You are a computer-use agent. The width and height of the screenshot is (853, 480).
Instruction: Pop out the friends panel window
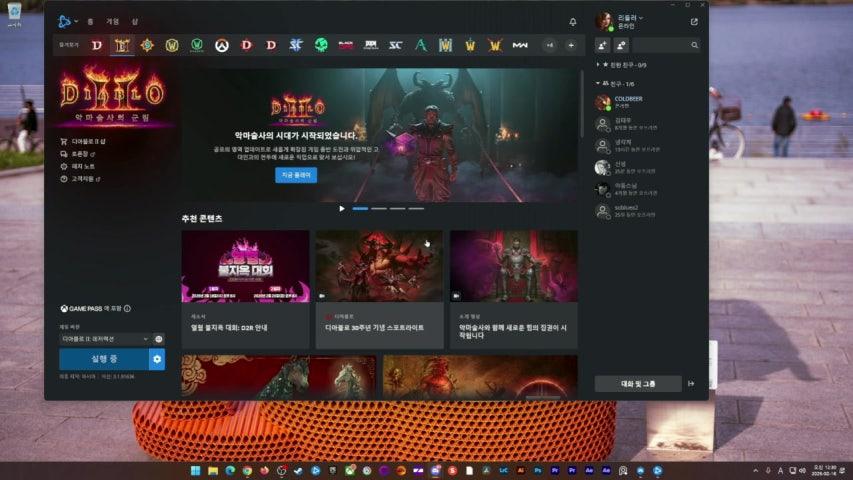coord(694,22)
